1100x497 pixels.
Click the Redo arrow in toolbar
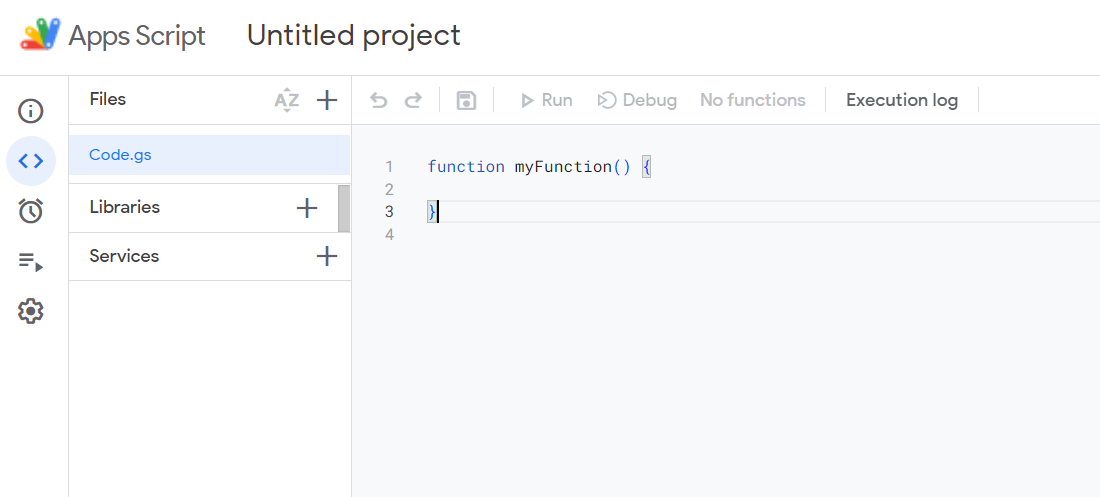click(x=413, y=100)
